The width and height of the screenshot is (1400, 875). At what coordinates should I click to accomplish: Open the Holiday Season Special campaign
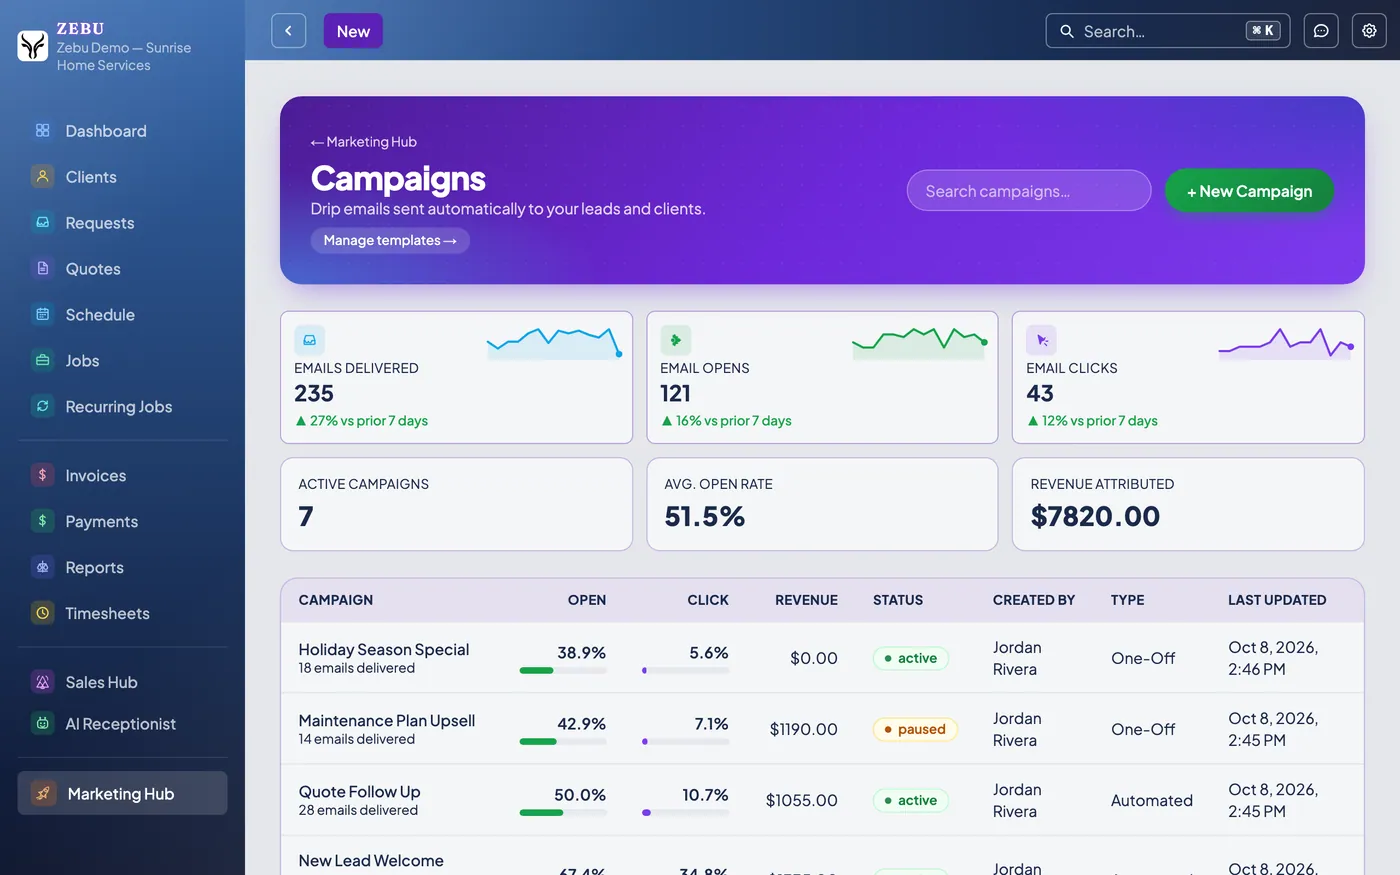[384, 649]
